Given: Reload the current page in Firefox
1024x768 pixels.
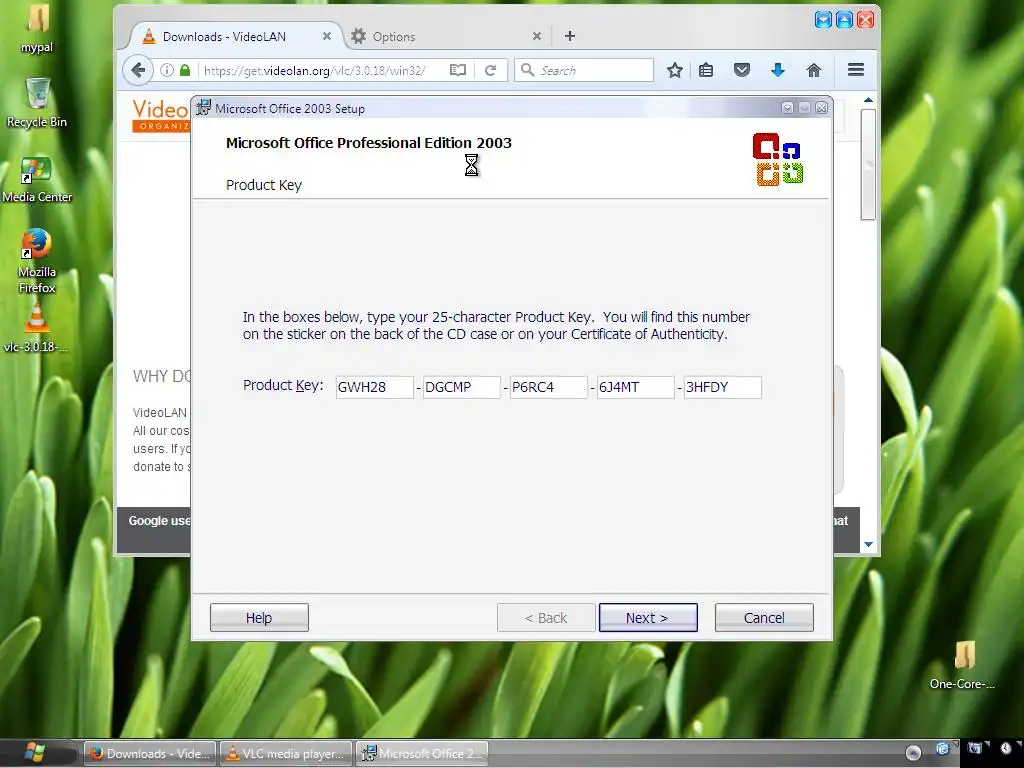Looking at the screenshot, I should 490,70.
